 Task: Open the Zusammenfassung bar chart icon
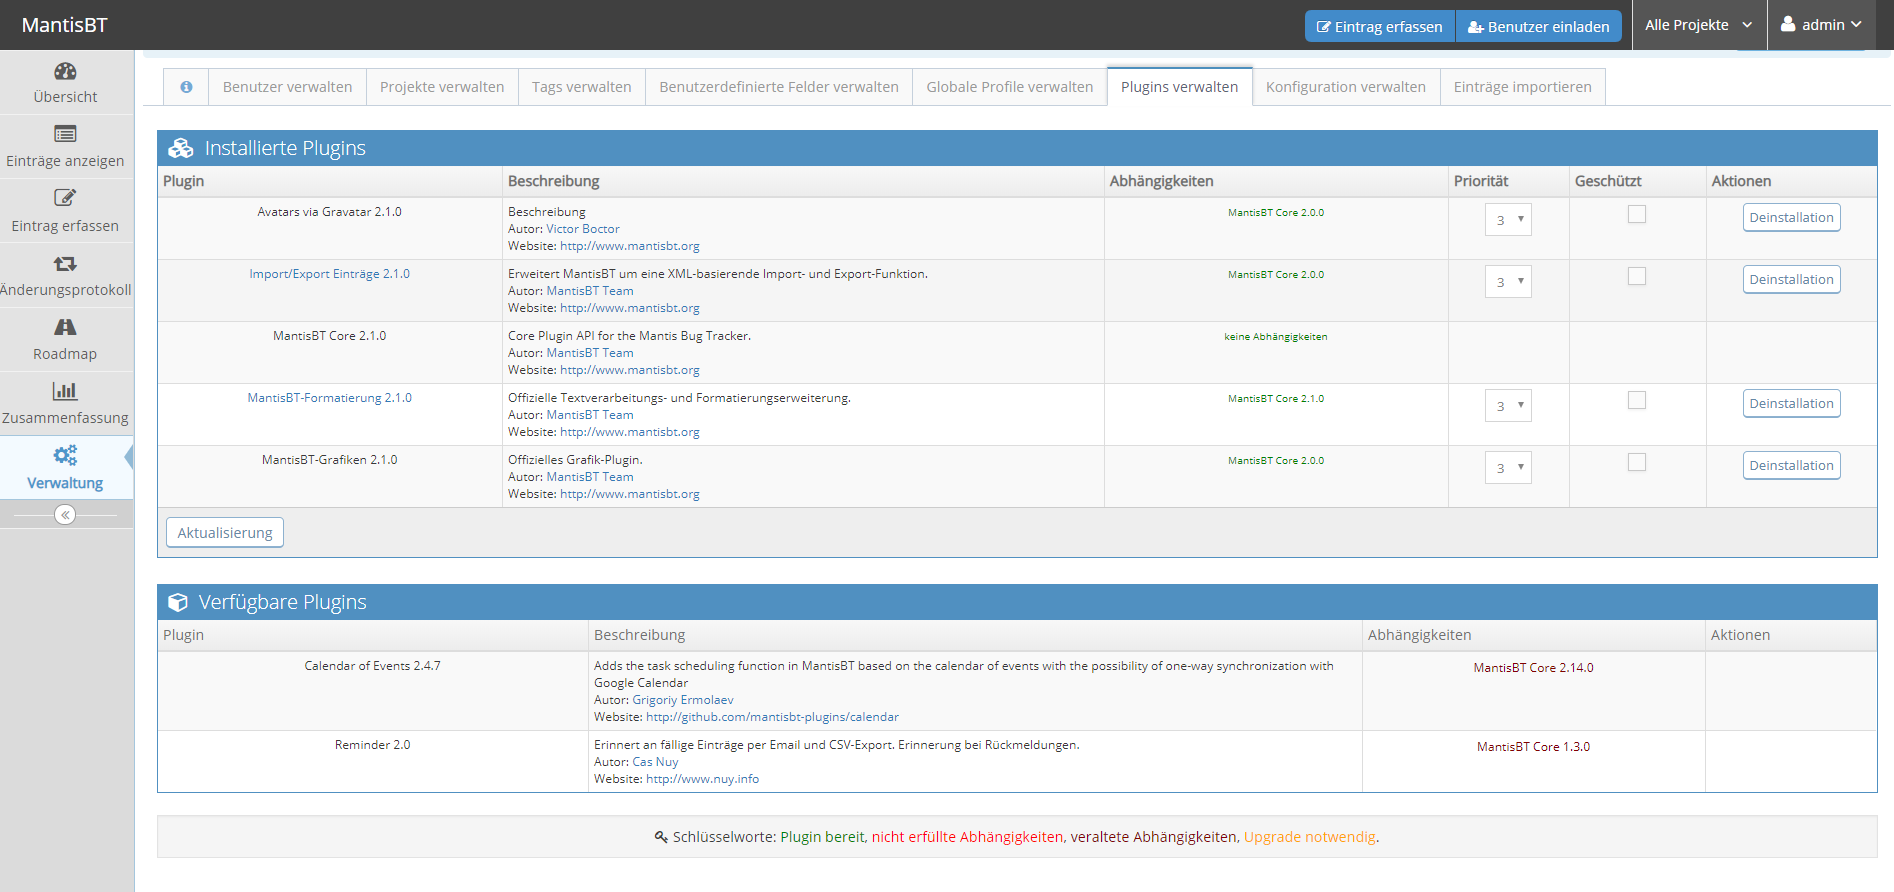coord(65,391)
